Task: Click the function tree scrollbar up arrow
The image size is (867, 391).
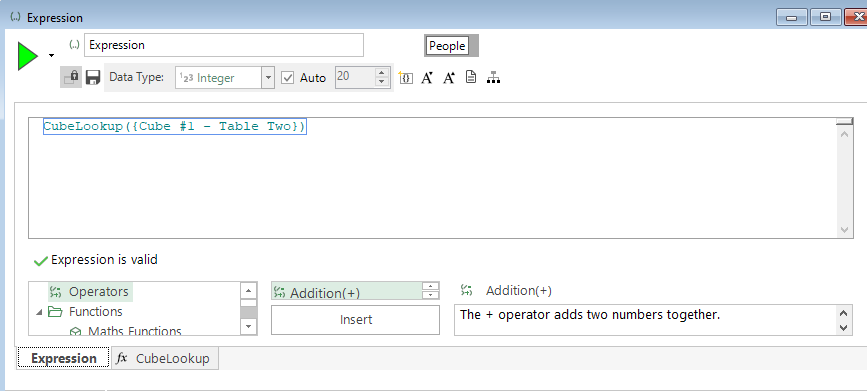Action: (249, 290)
